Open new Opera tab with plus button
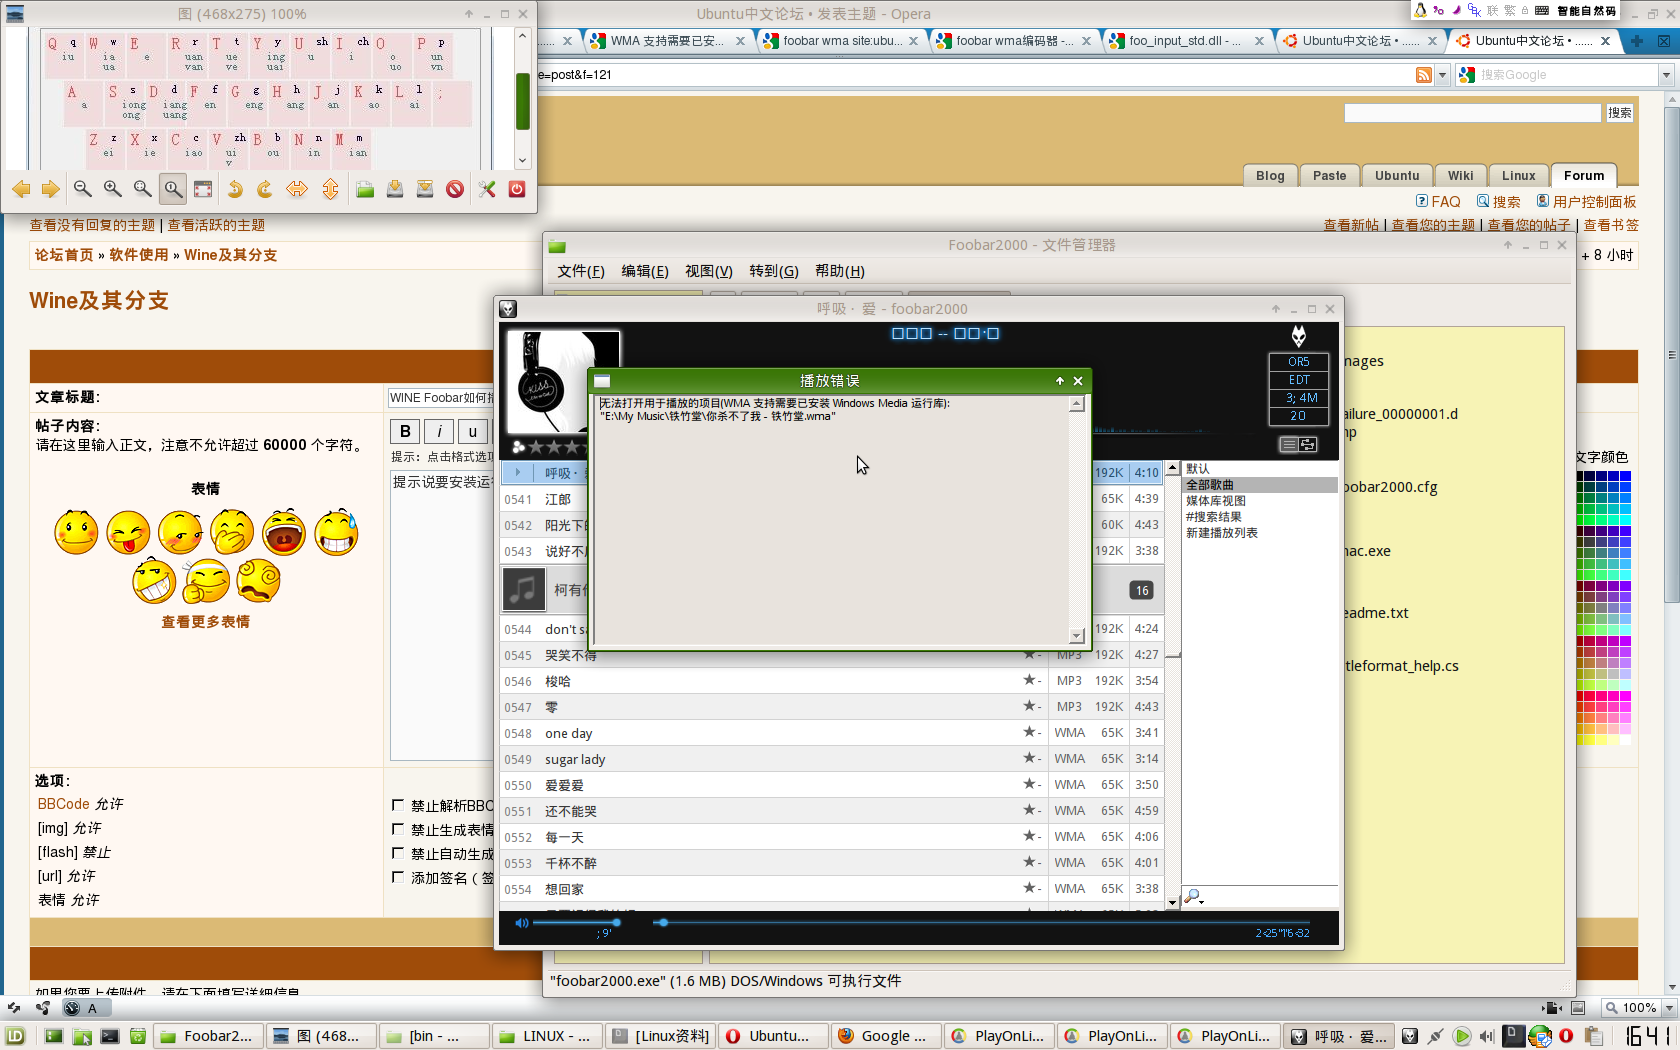Viewport: 1680px width, 1050px height. tap(1636, 41)
